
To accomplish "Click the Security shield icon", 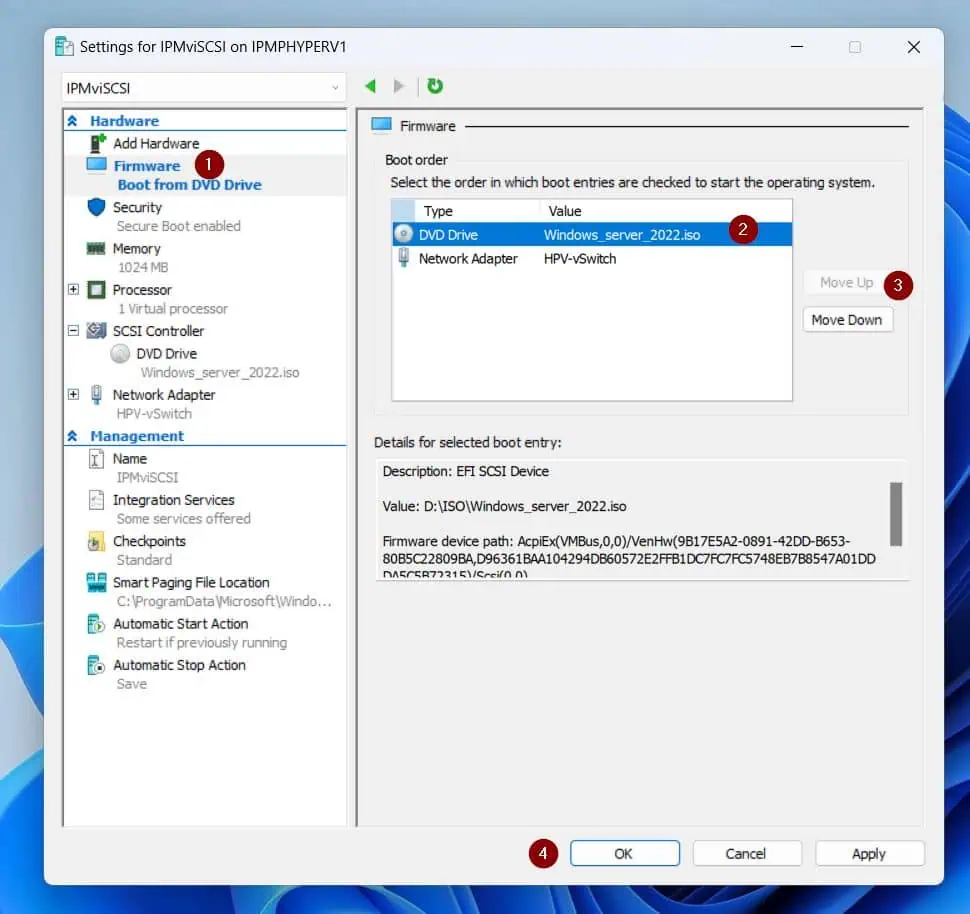I will click(x=97, y=207).
